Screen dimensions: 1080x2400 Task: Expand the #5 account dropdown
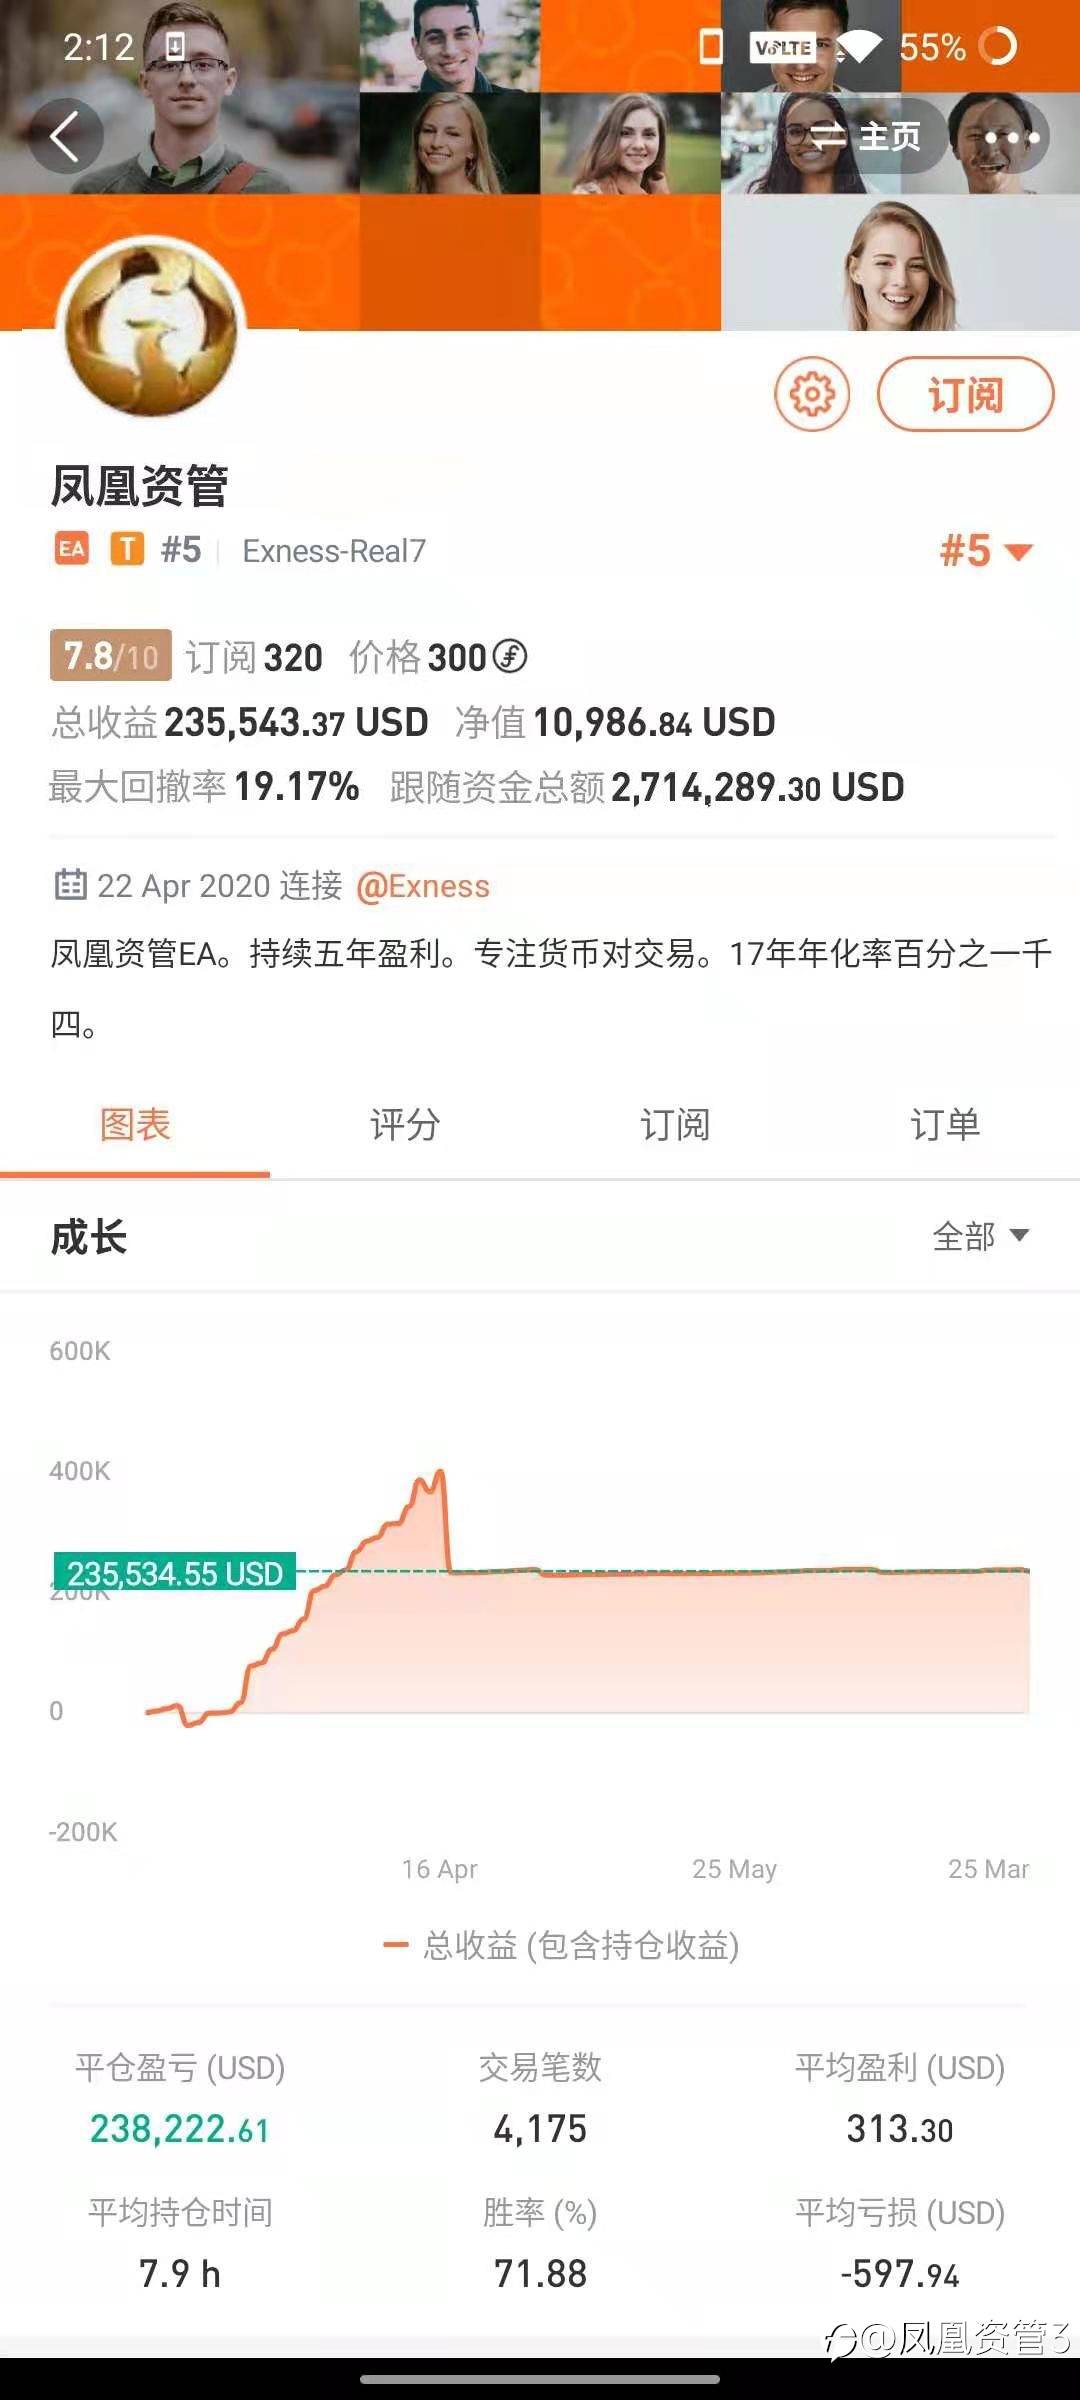click(985, 551)
